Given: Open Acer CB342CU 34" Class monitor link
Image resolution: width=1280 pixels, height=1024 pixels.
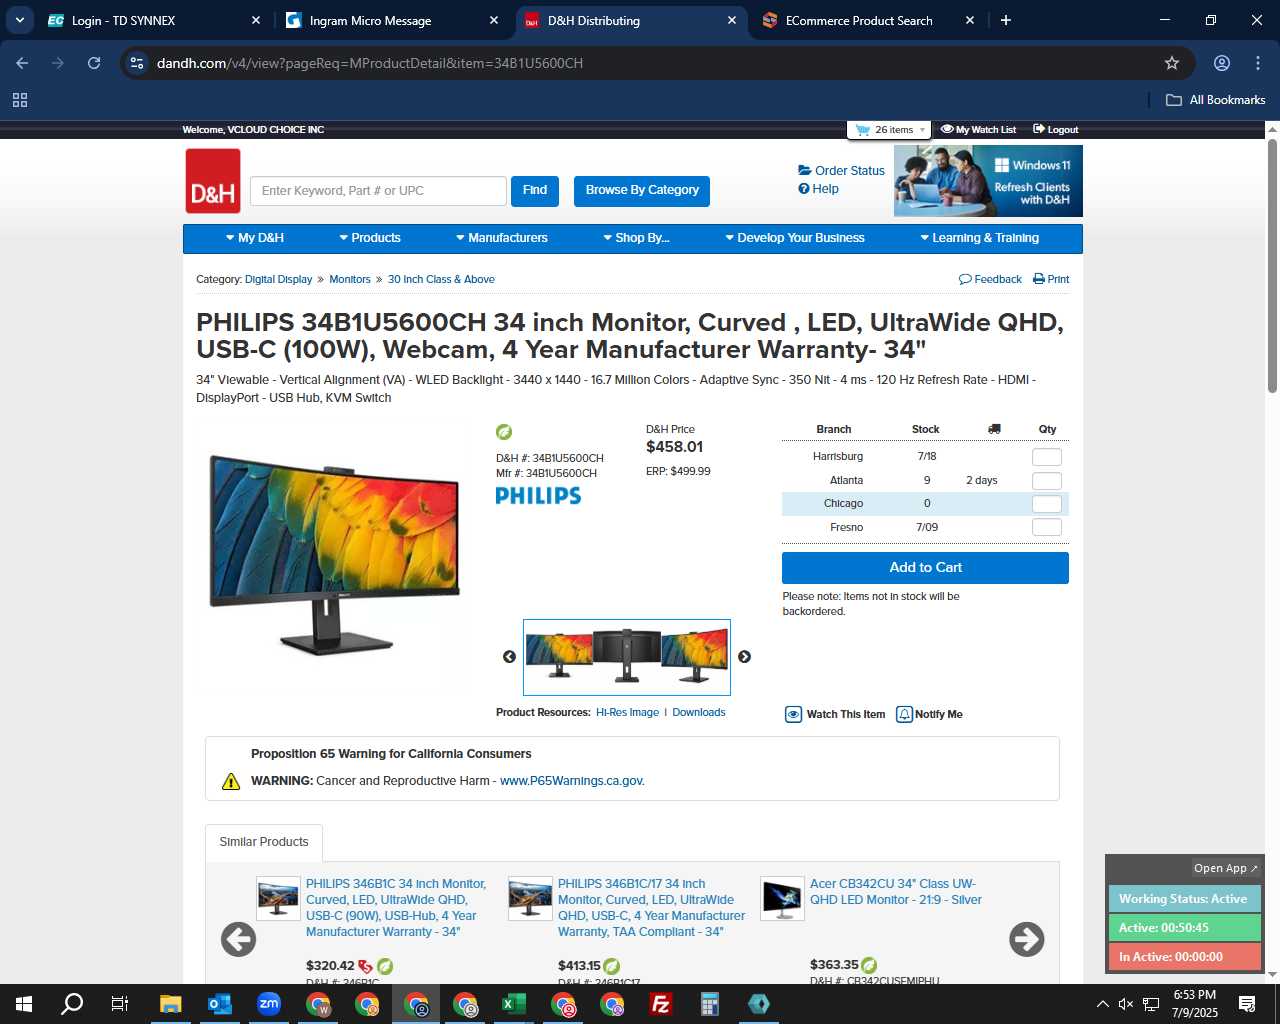Looking at the screenshot, I should pos(896,892).
